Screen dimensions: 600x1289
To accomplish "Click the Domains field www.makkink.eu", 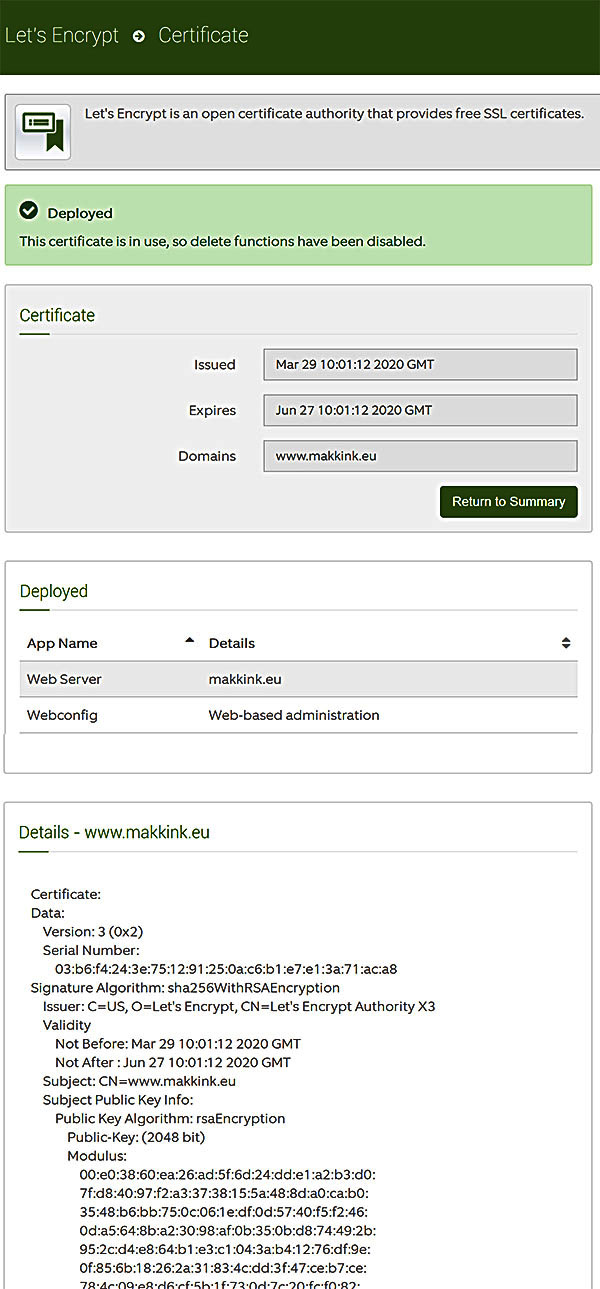I will click(420, 456).
